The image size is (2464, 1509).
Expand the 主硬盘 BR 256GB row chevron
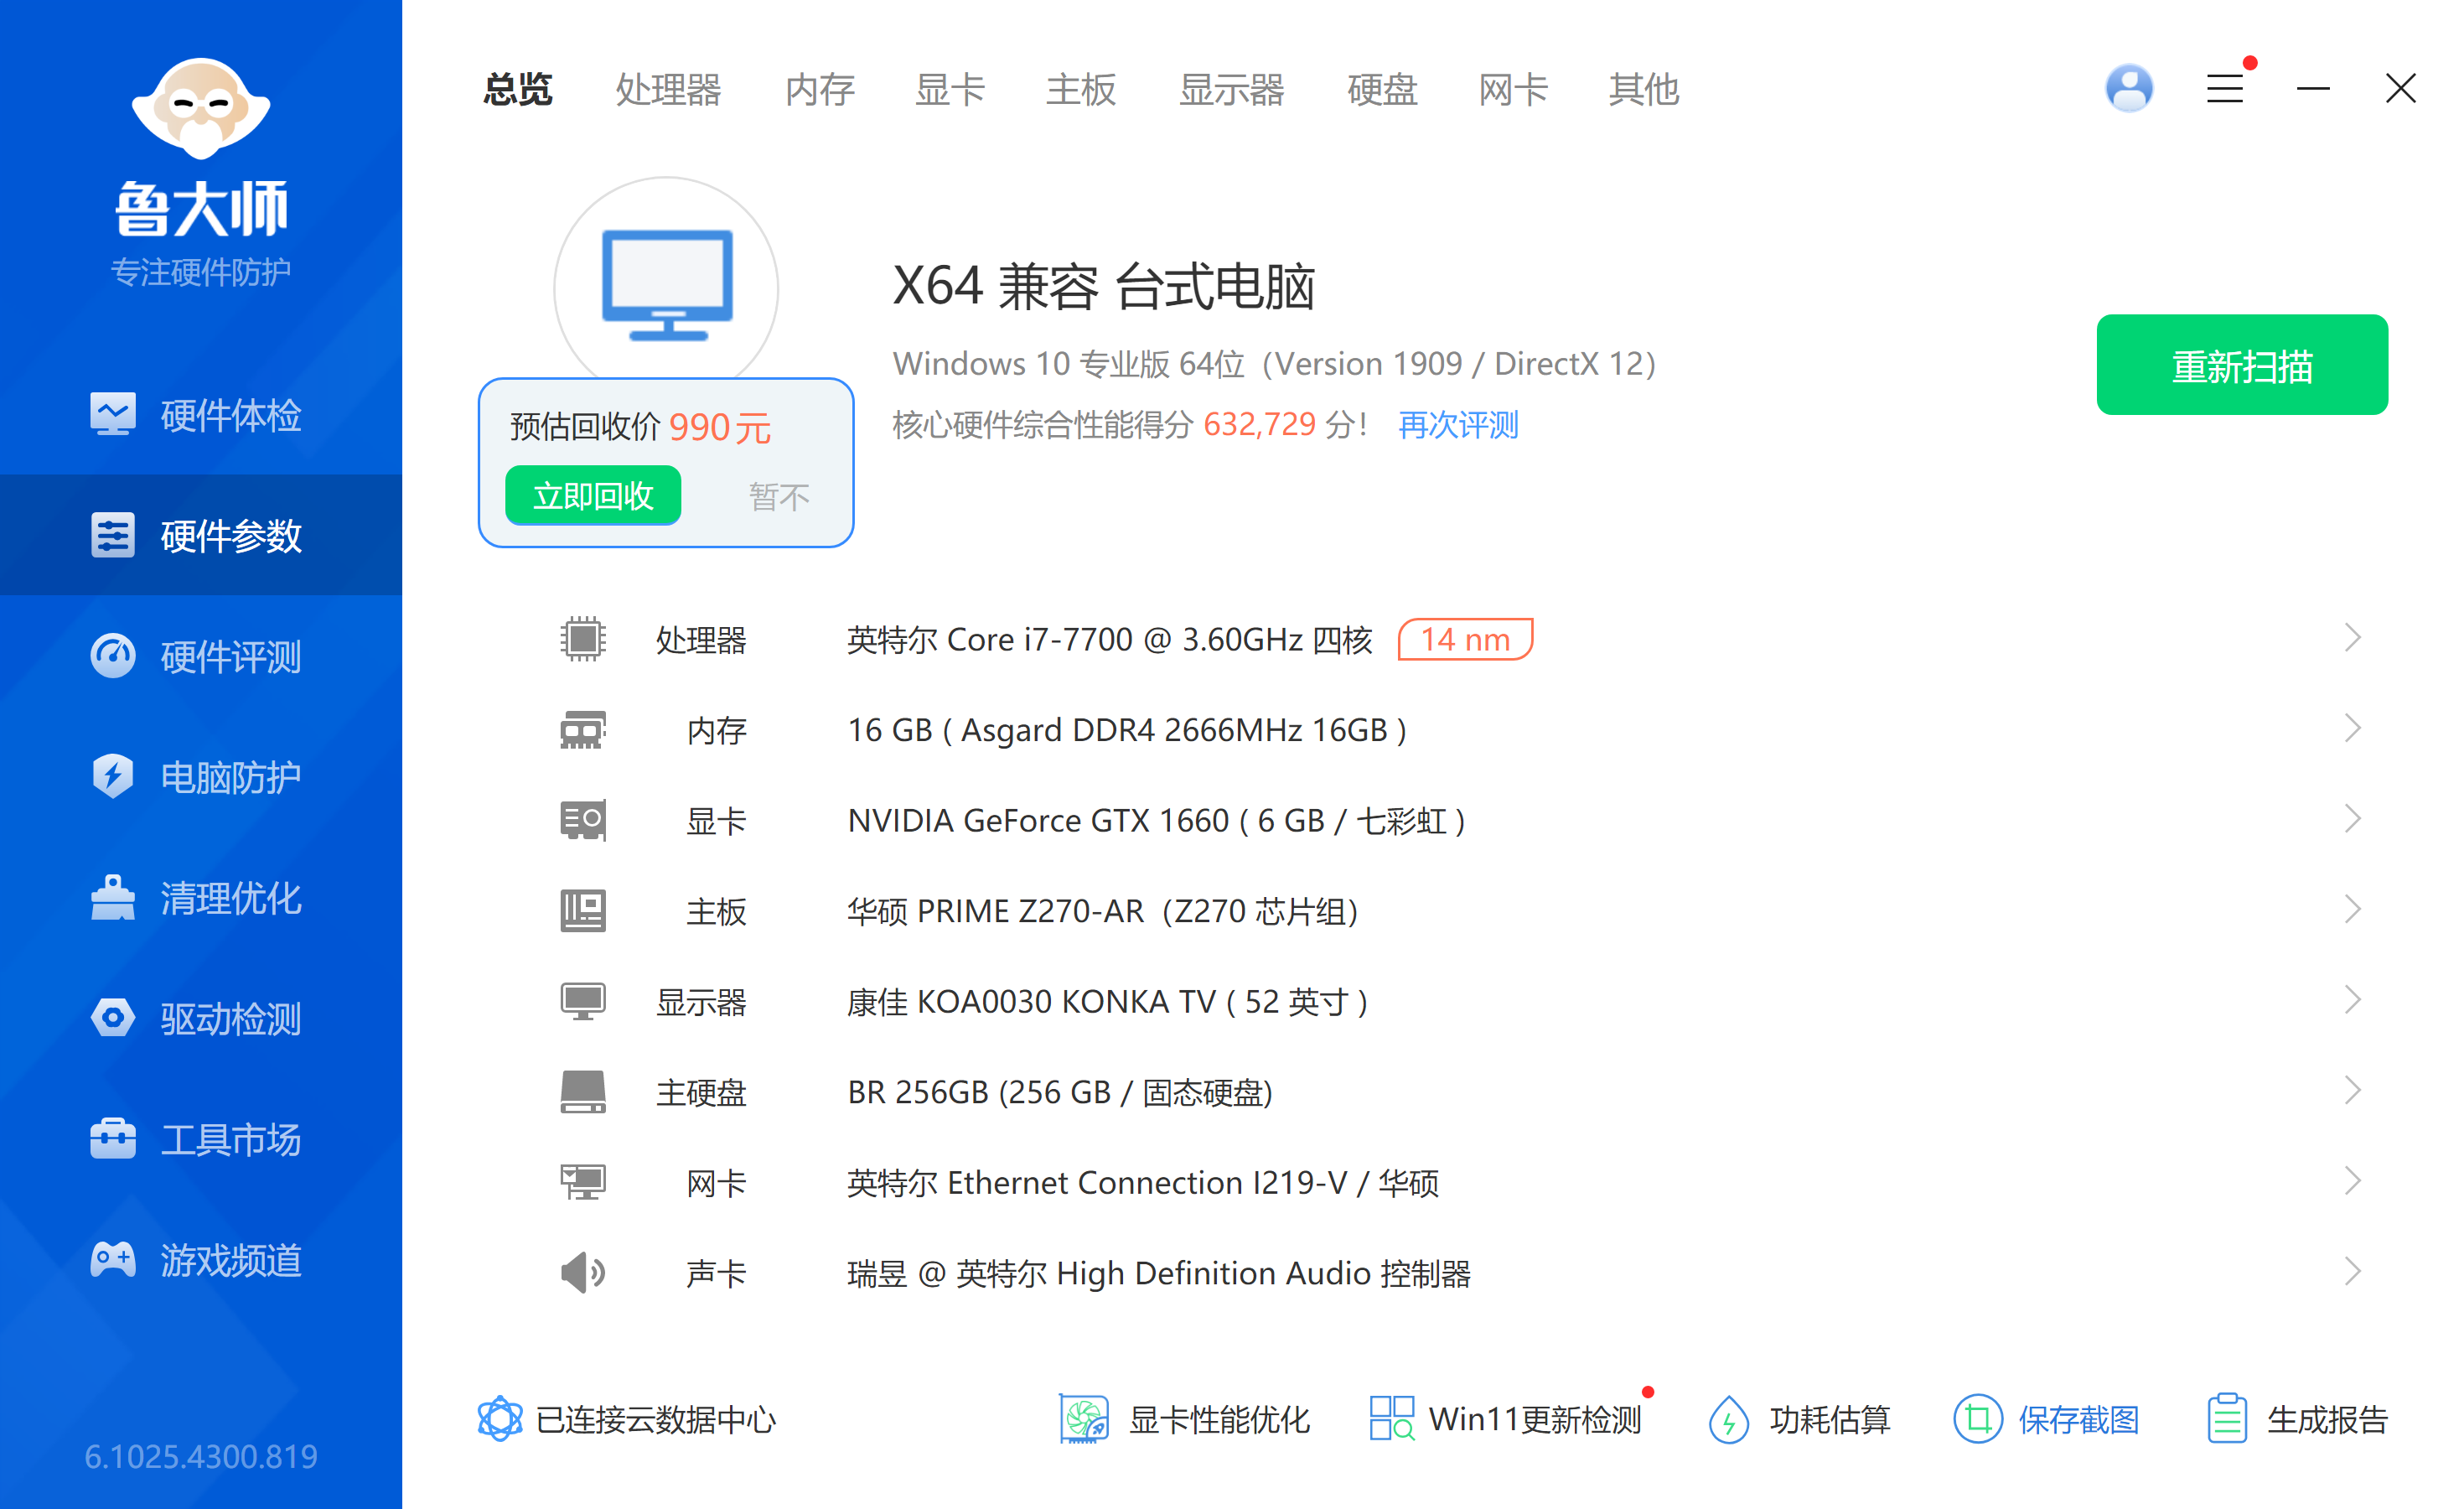point(2352,1091)
